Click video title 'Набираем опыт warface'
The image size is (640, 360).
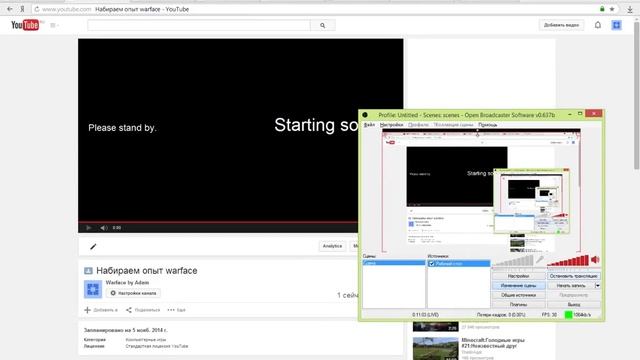pos(147,271)
